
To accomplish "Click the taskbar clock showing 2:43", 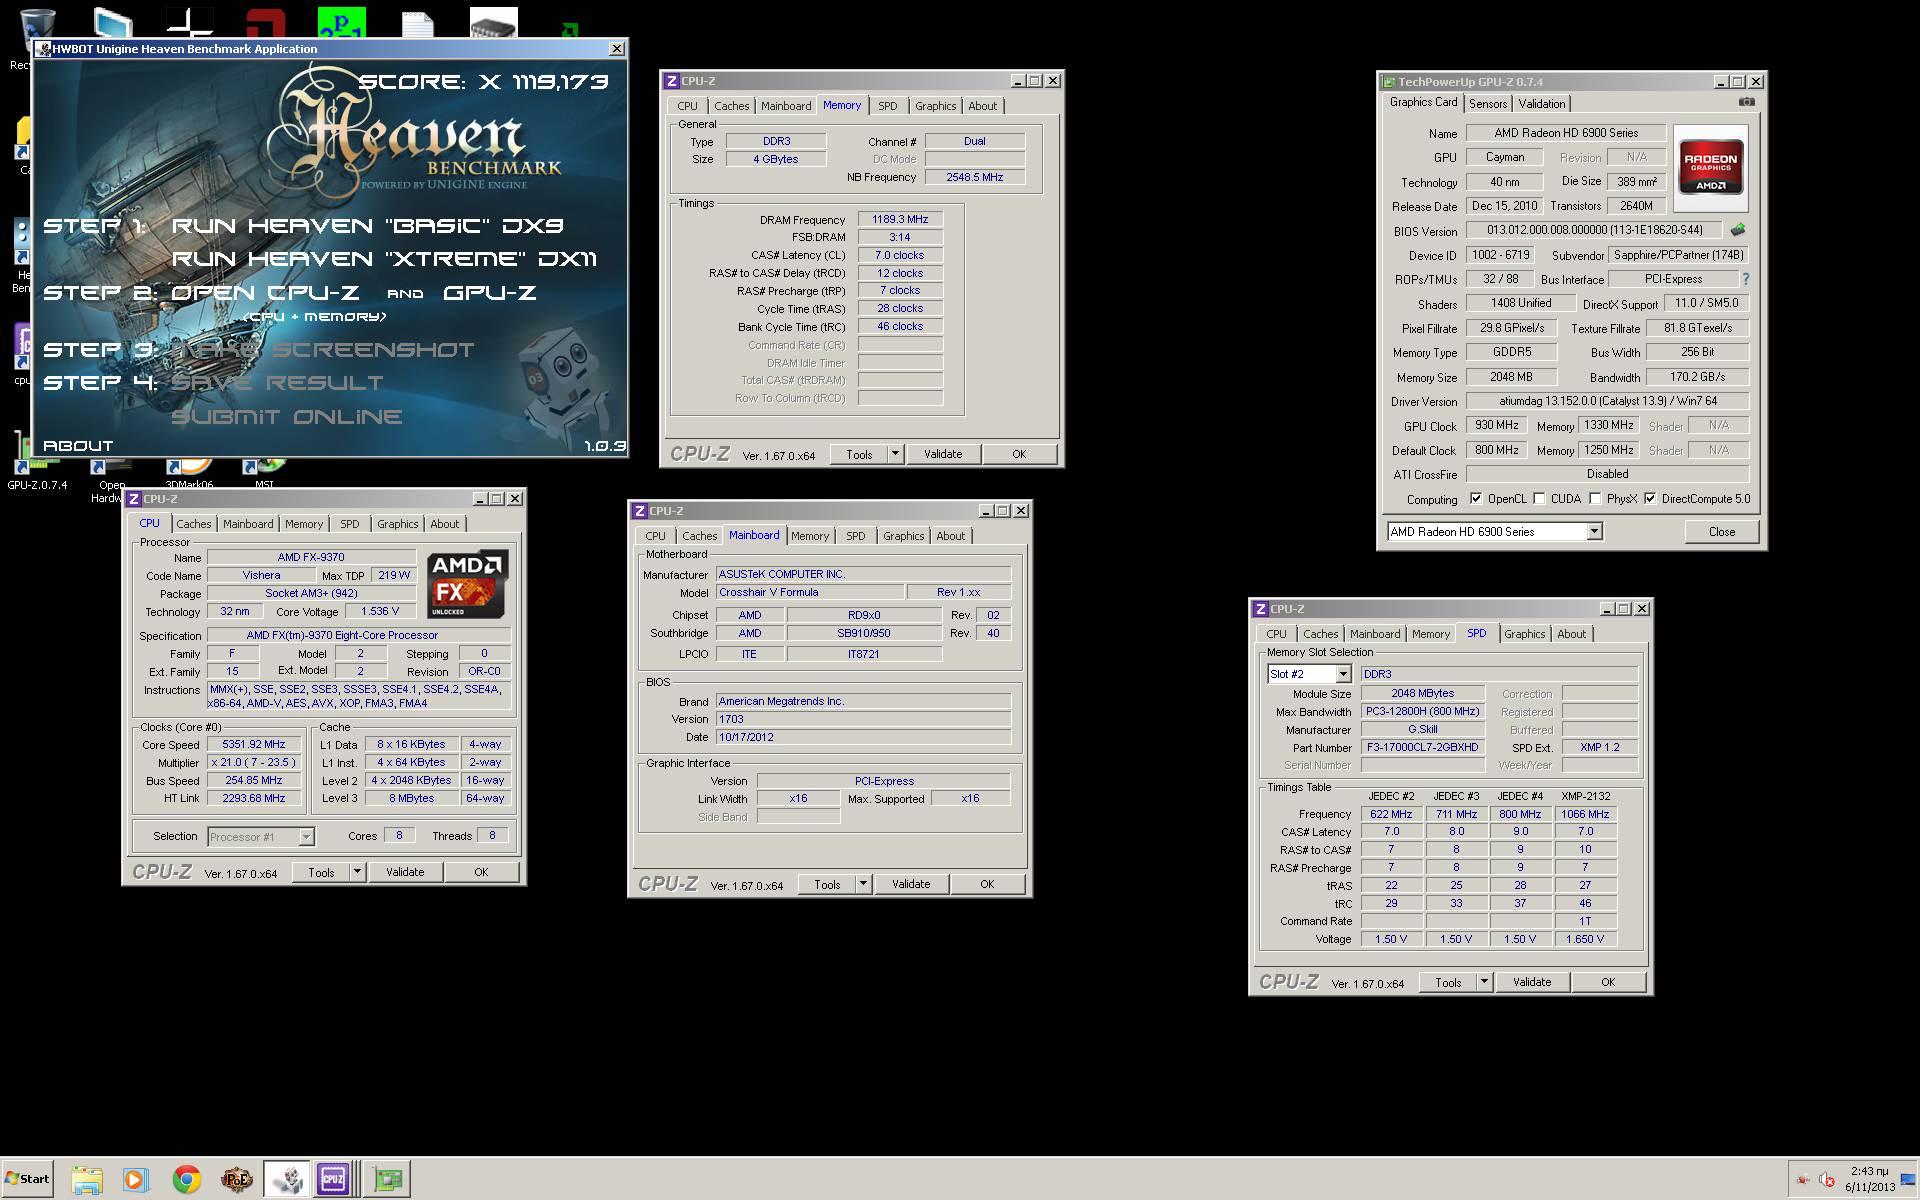I will point(1870,1179).
